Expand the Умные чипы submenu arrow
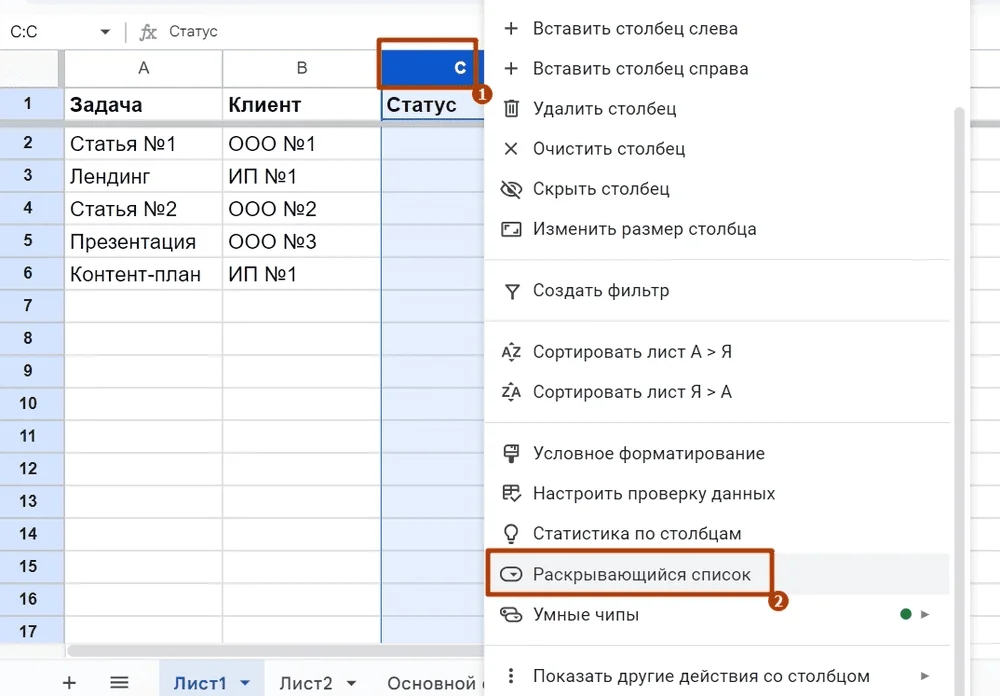Viewport: 1000px width, 696px height. tap(925, 614)
